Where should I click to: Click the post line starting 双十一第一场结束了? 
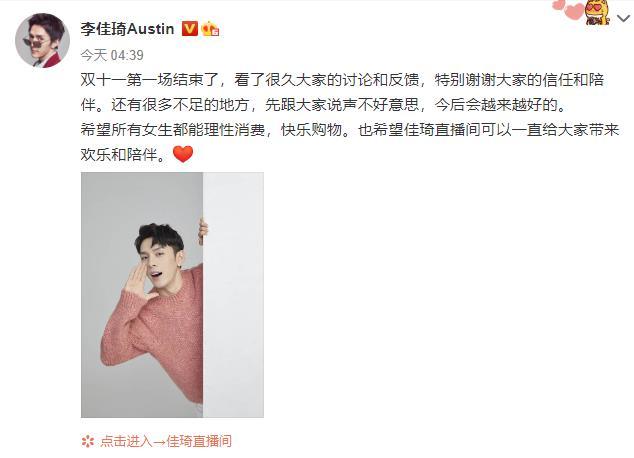click(x=342, y=80)
